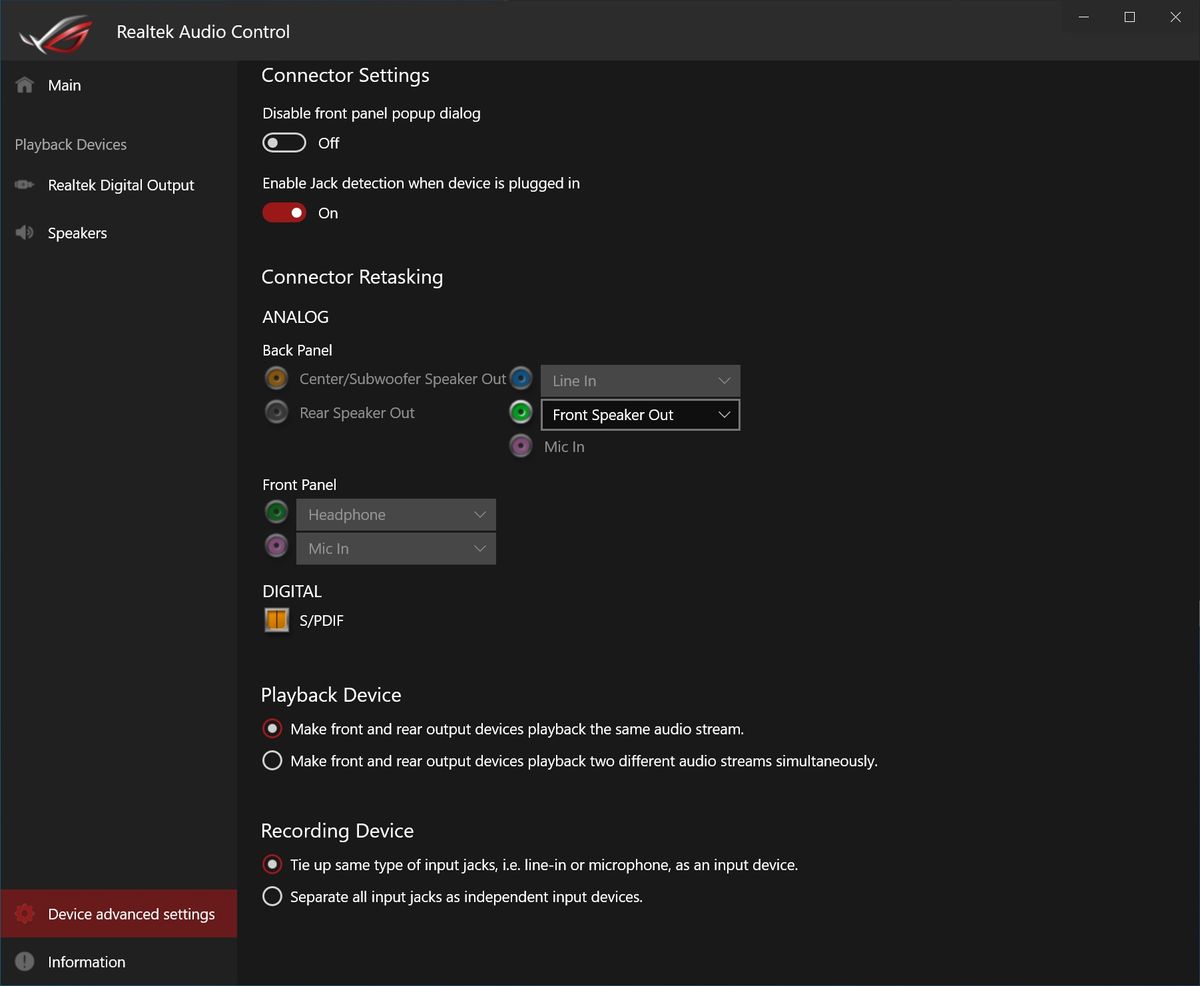The width and height of the screenshot is (1200, 986).
Task: Click the green Front Speaker Out jack
Action: click(521, 412)
